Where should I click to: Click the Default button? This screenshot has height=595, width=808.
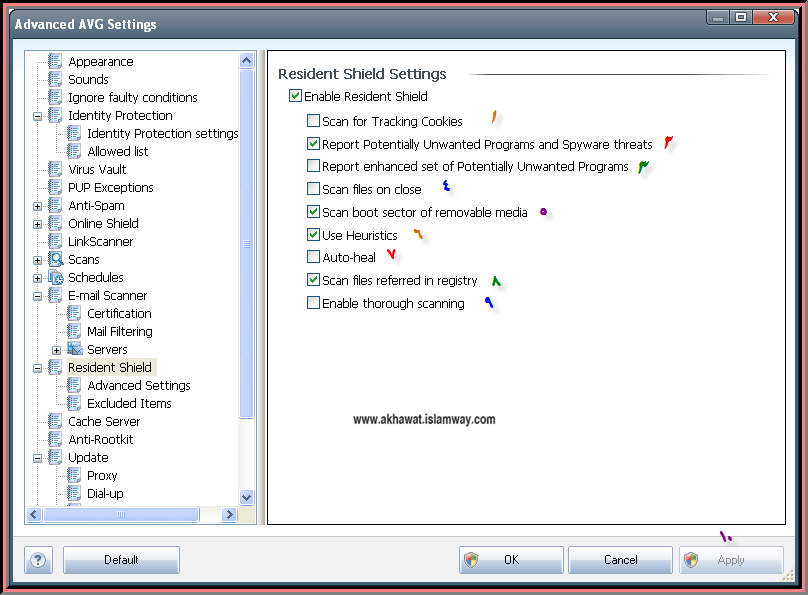click(x=121, y=560)
